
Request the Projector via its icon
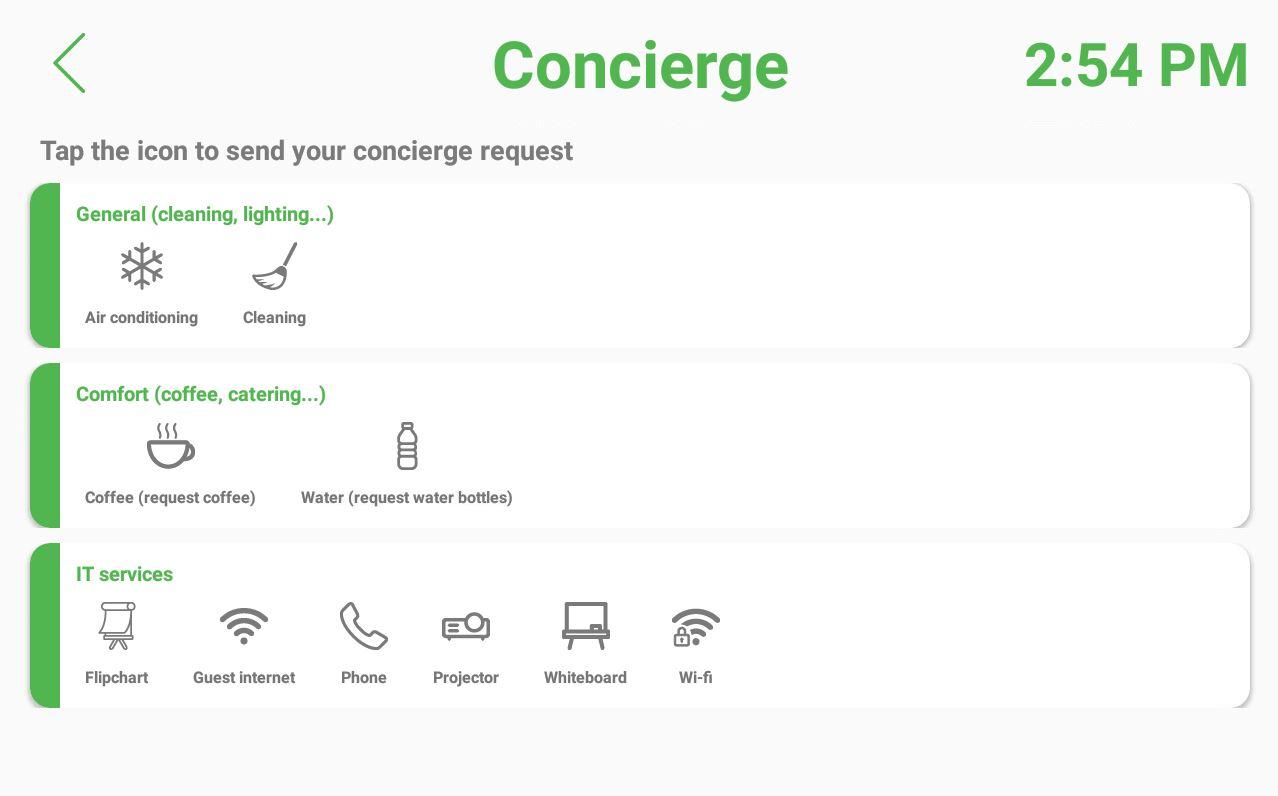pos(466,626)
